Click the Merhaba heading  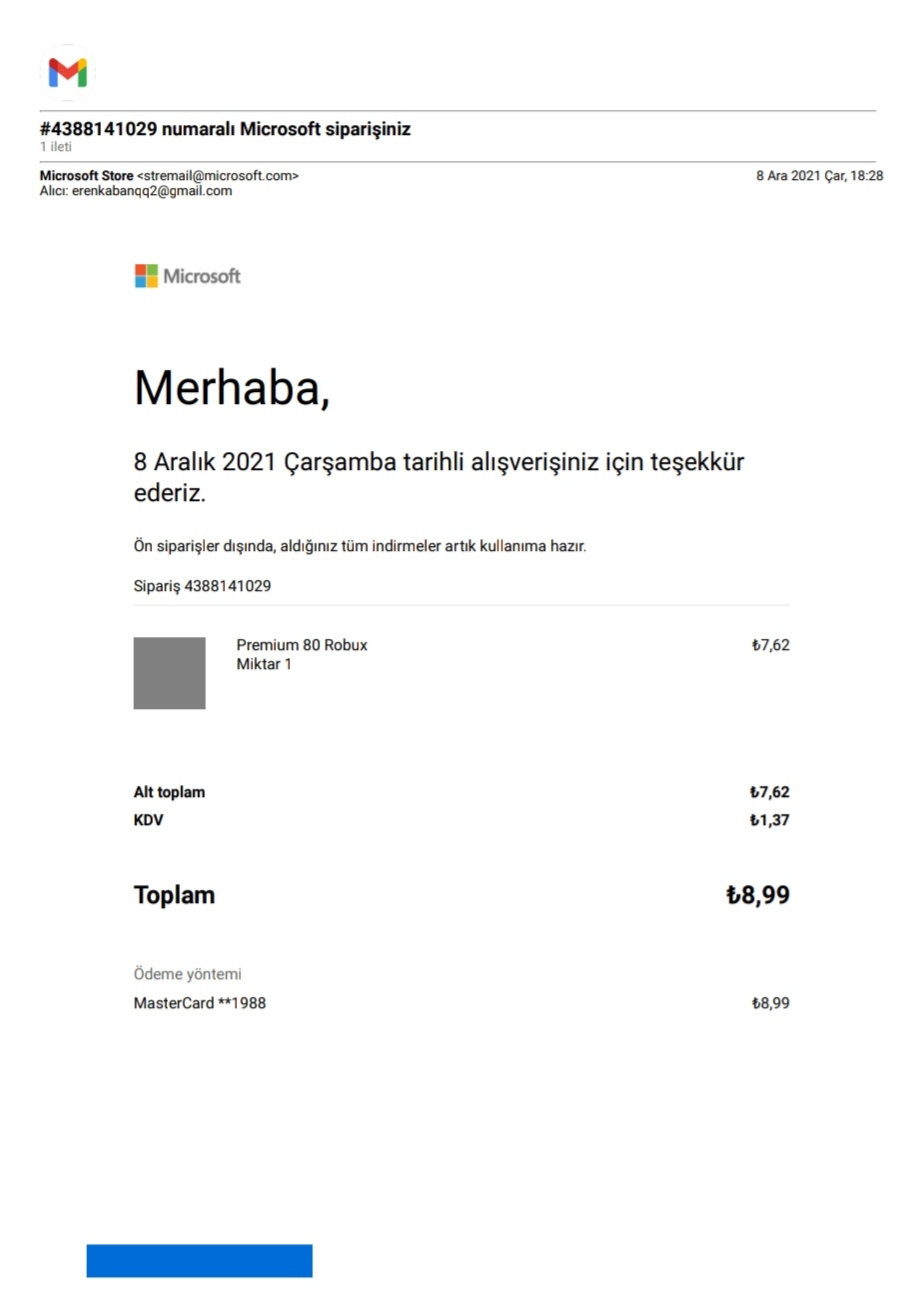coord(231,387)
